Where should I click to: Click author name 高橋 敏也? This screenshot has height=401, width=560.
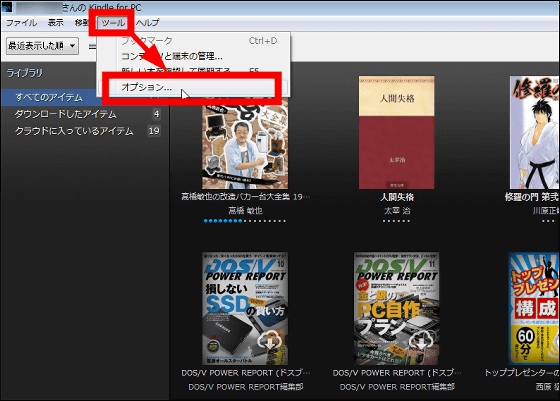(x=245, y=211)
